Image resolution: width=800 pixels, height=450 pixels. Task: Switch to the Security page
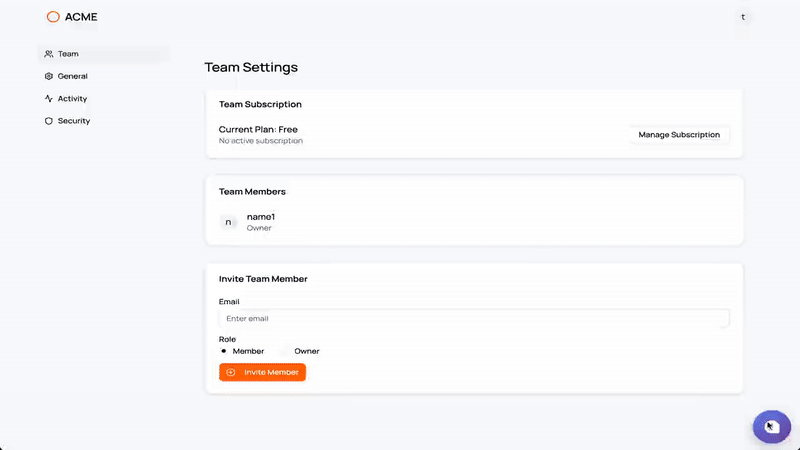pyautogui.click(x=104, y=121)
